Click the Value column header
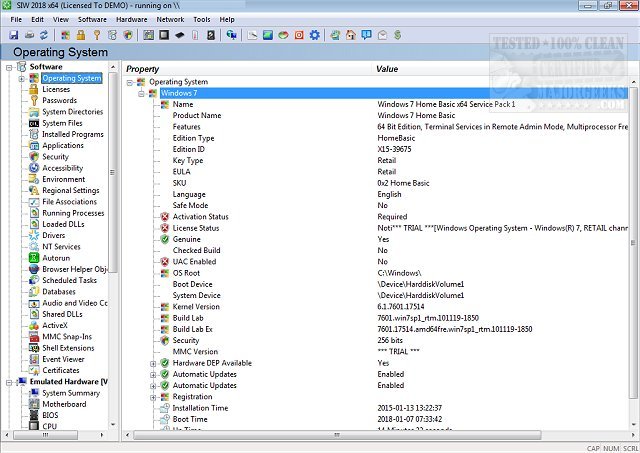 [387, 69]
